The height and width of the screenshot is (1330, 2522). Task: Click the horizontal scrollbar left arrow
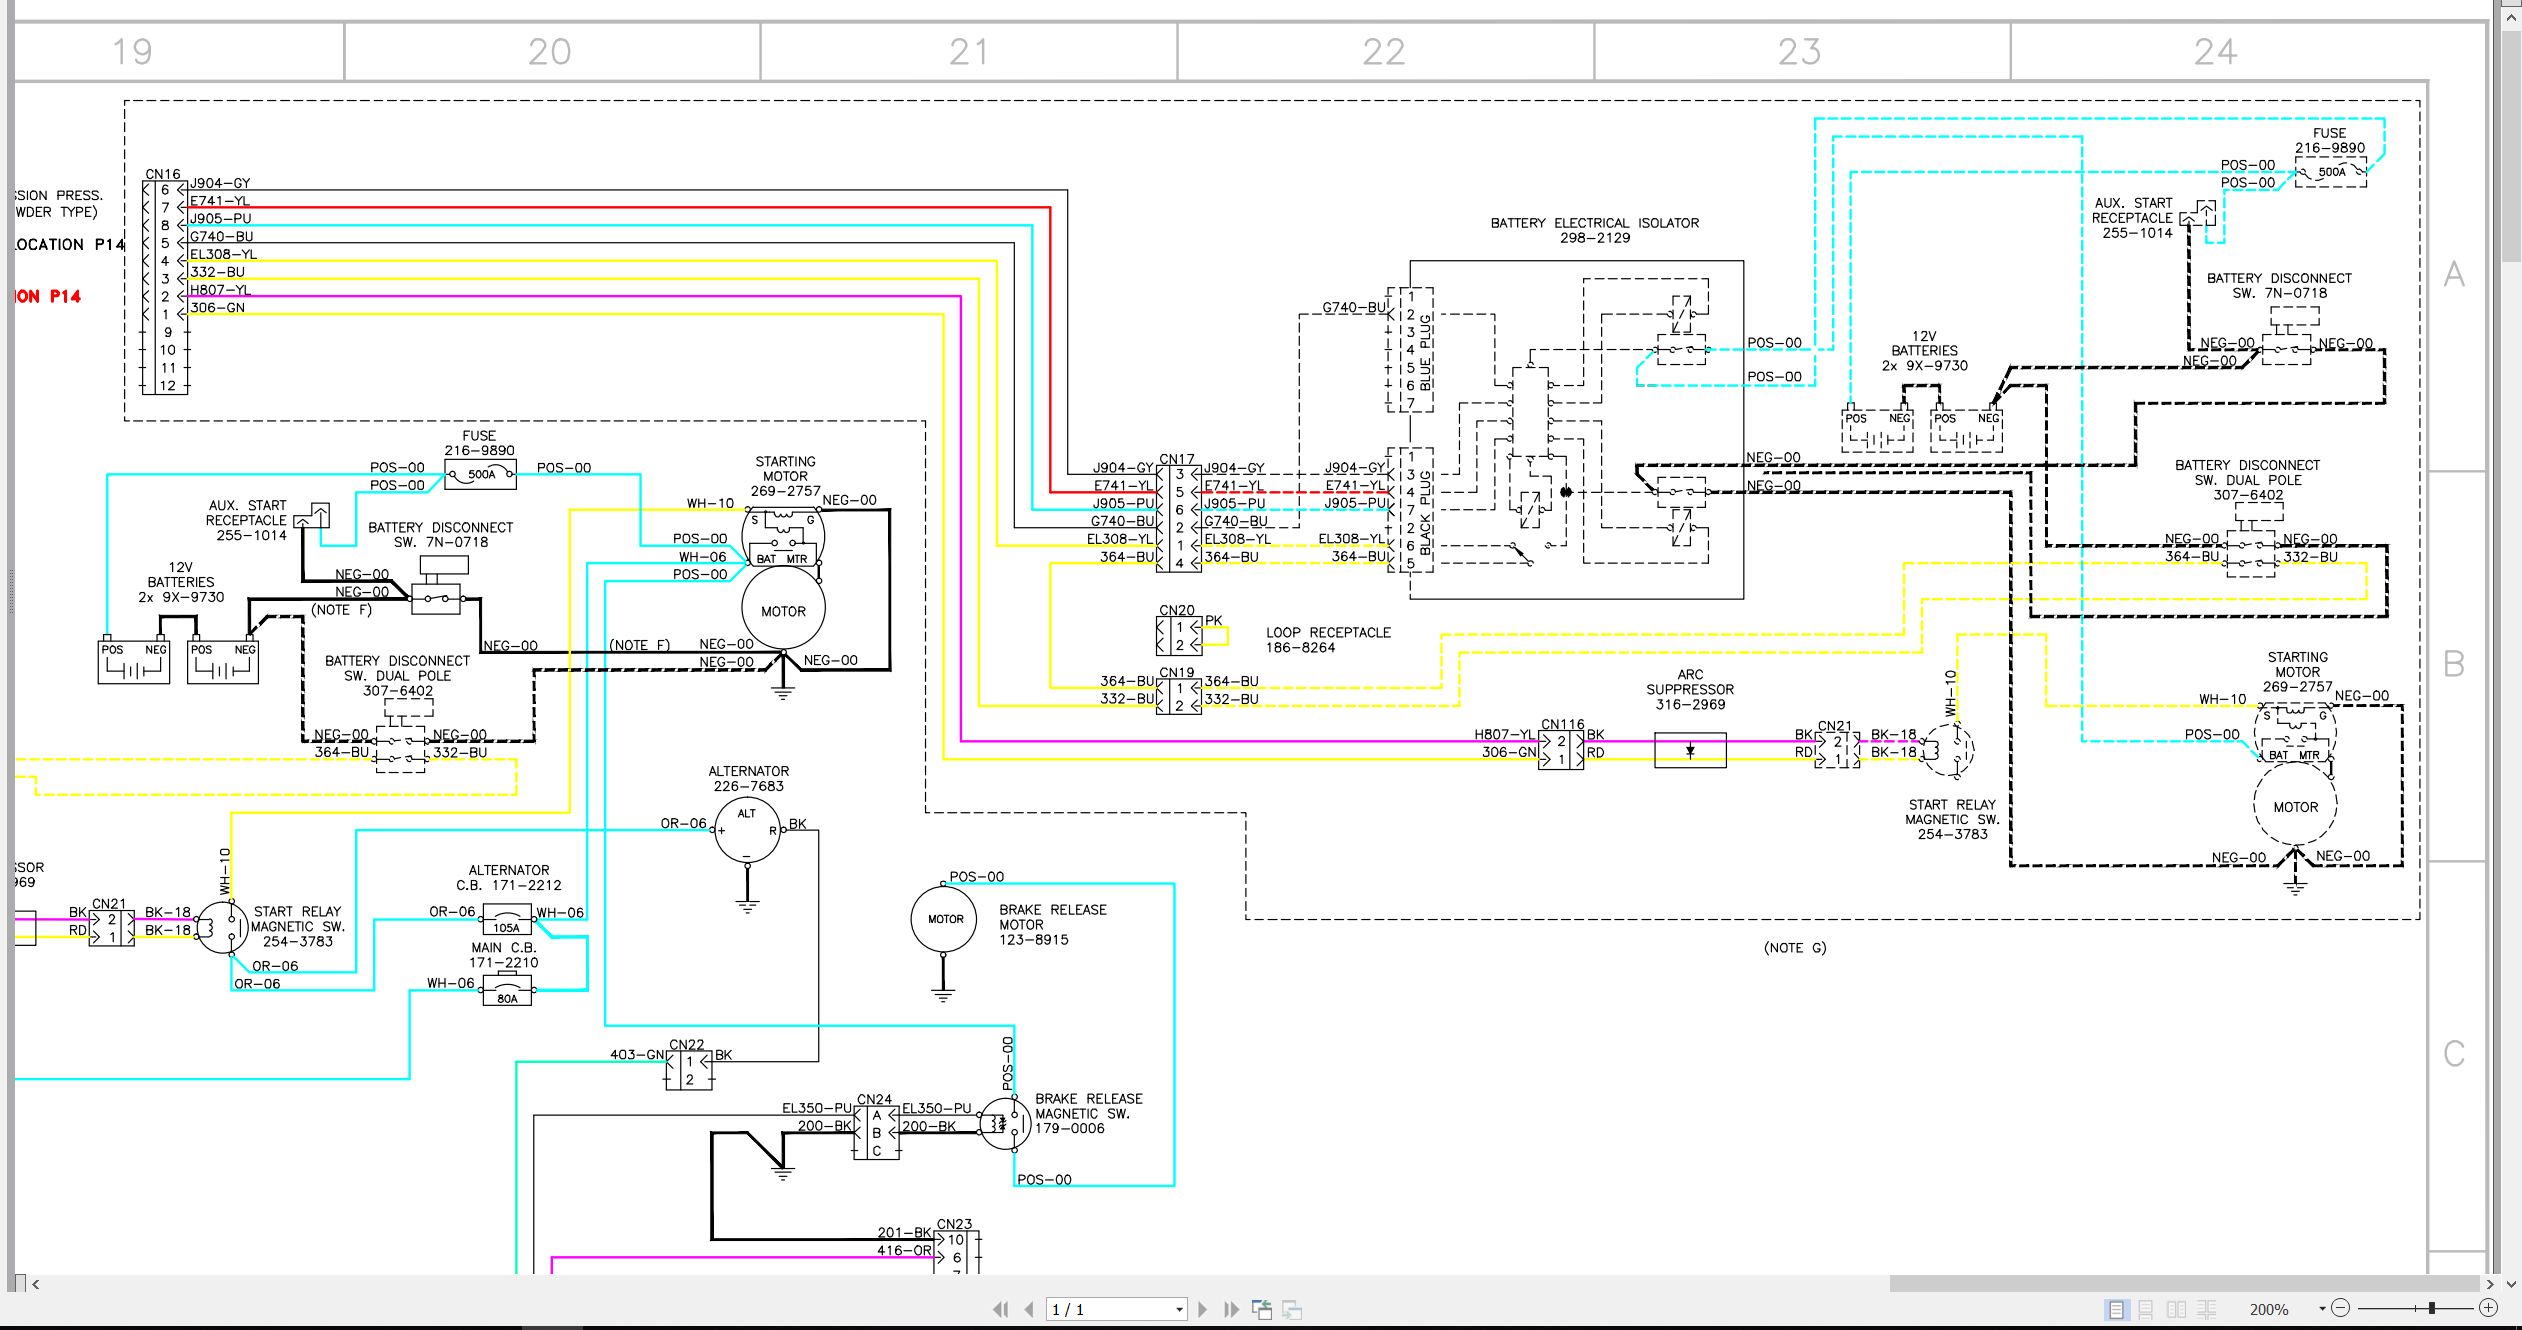36,1284
